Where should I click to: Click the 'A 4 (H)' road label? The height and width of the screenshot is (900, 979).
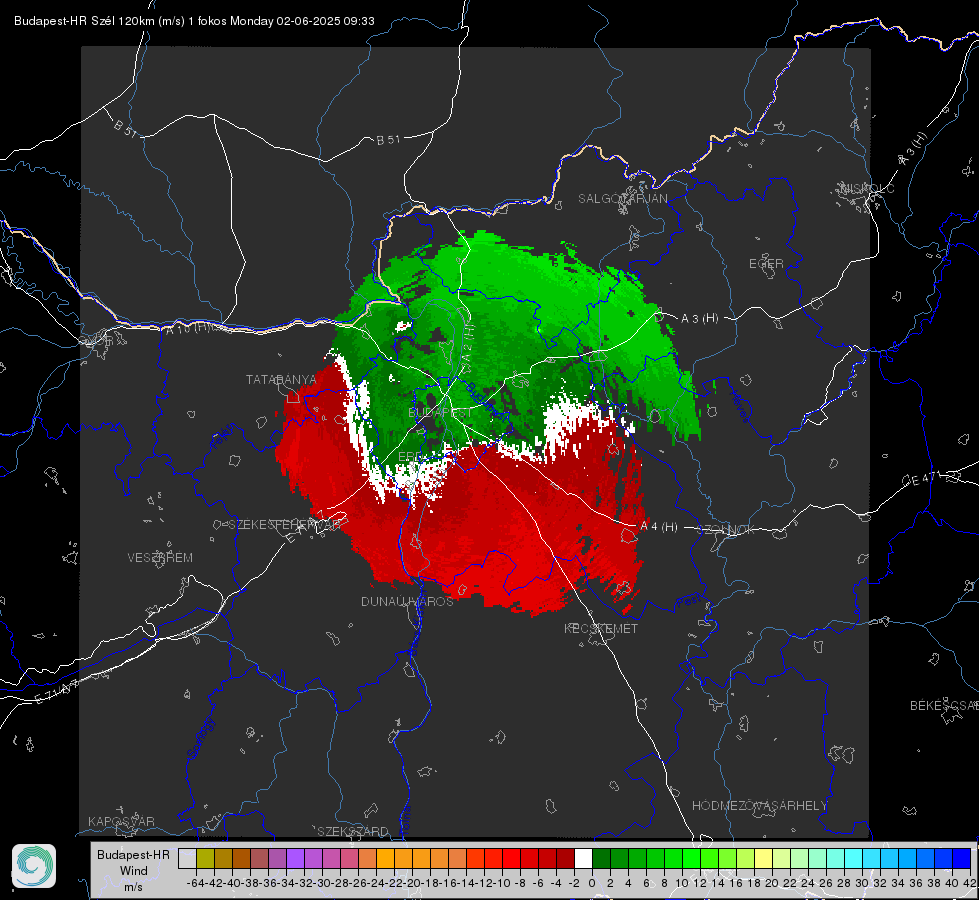[659, 527]
